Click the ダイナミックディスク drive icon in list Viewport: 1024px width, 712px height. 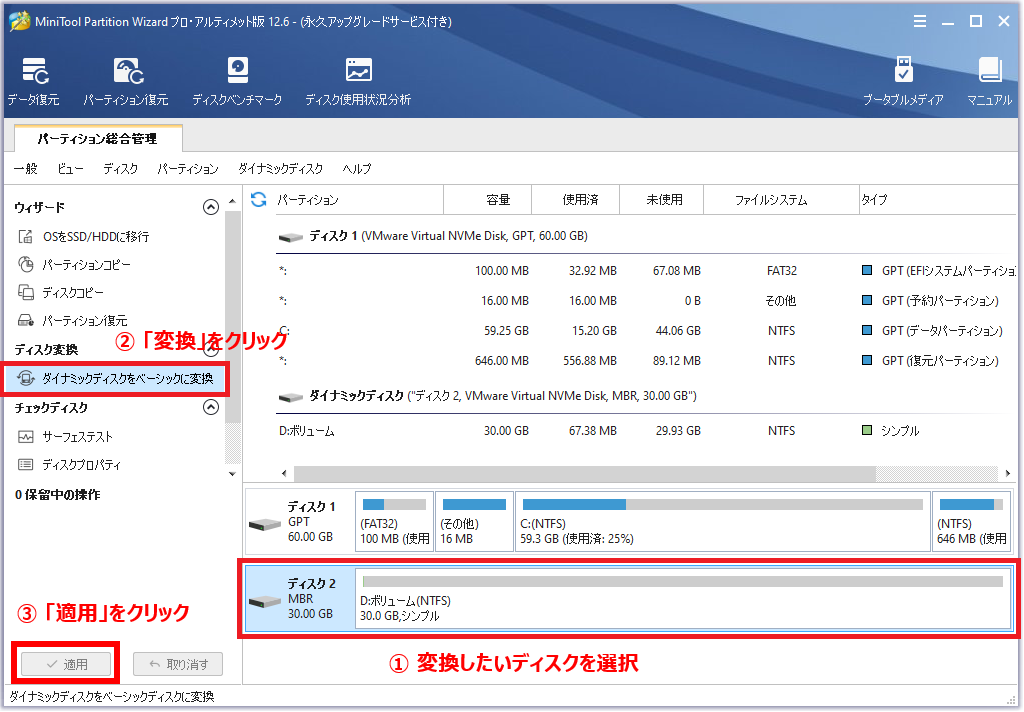click(x=291, y=397)
